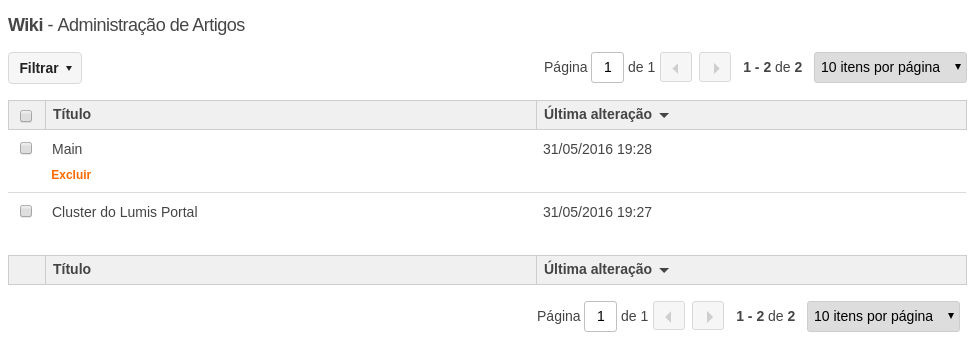Click sort arrow beside bottom Última alteração

tap(663, 270)
